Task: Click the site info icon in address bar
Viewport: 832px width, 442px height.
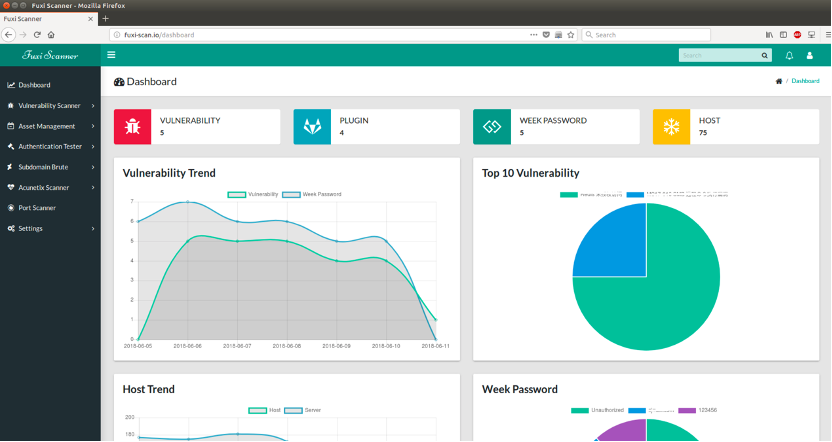Action: coord(117,35)
